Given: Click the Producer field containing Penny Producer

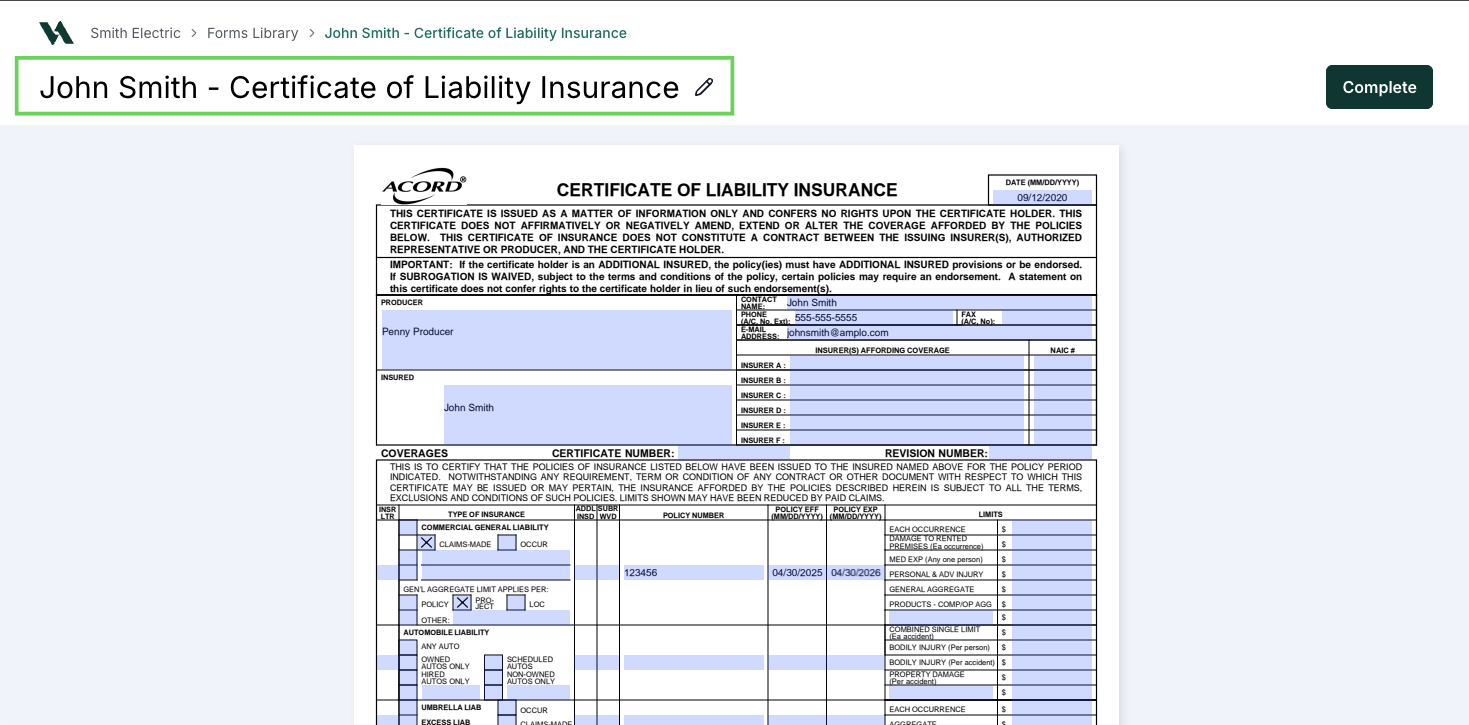Looking at the screenshot, I should (557, 339).
